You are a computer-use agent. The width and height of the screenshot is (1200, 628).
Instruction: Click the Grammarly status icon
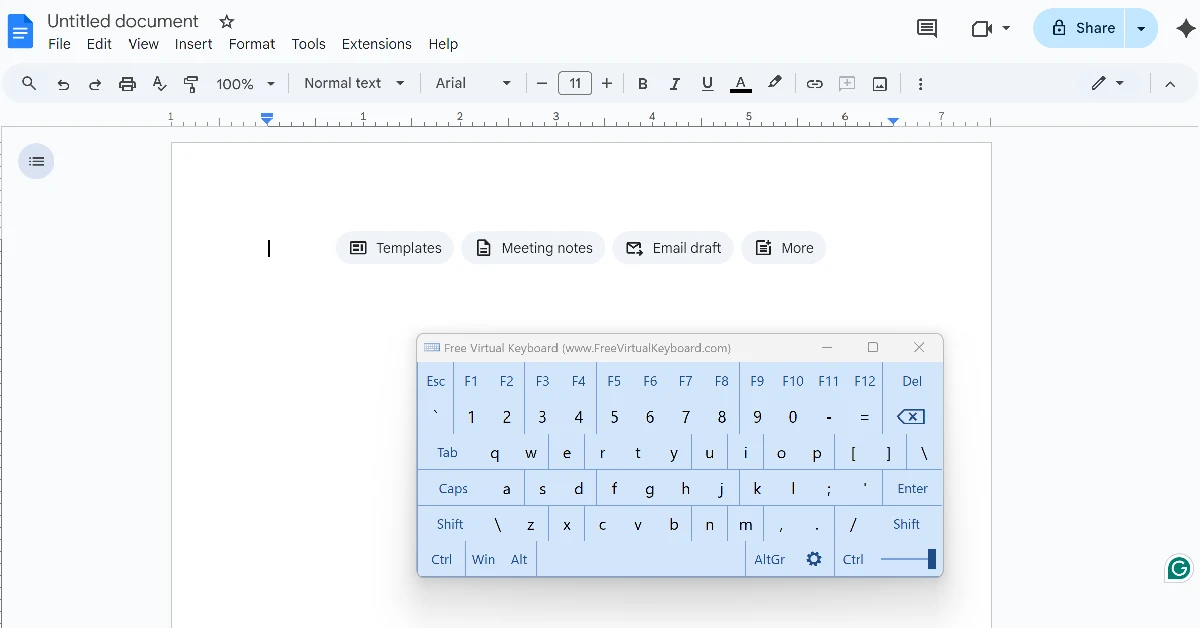tap(1178, 568)
